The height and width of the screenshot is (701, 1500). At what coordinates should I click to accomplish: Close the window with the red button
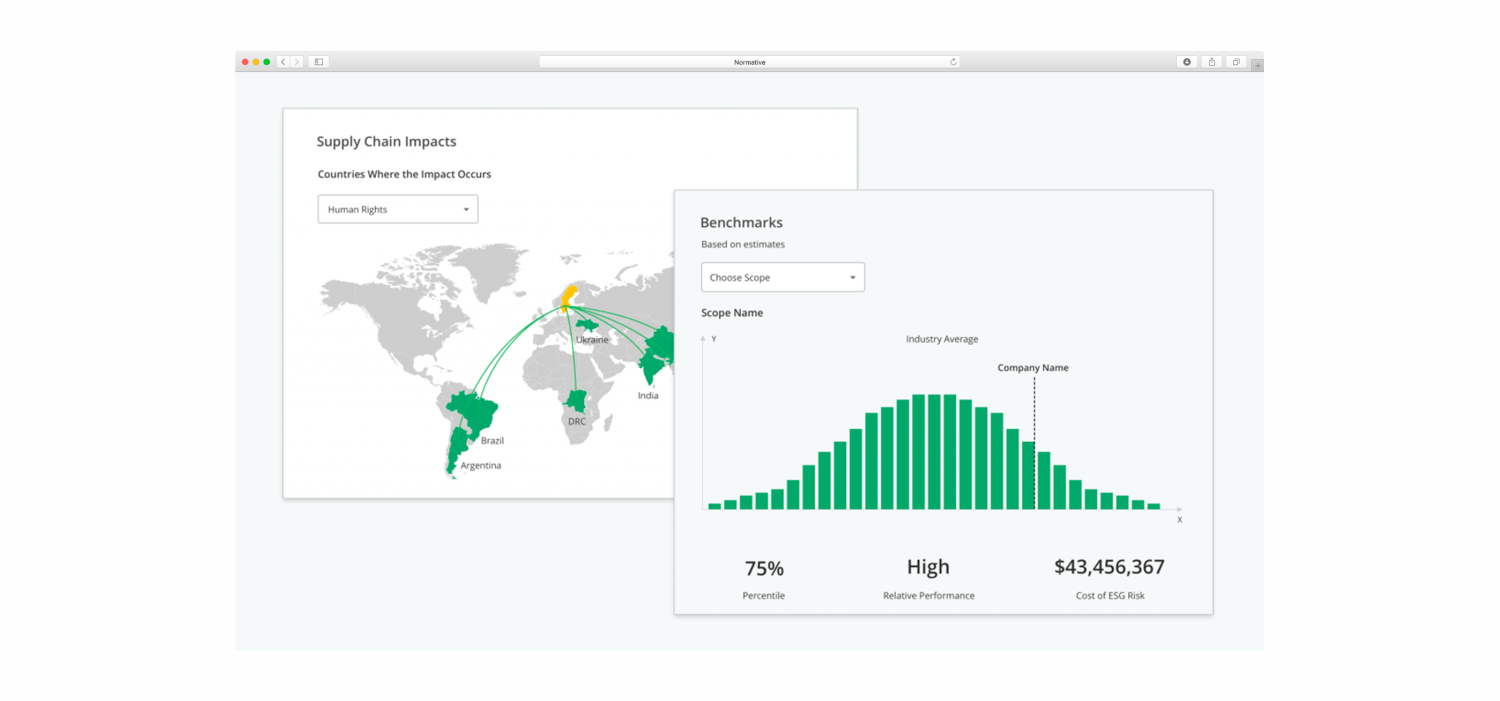click(x=245, y=62)
